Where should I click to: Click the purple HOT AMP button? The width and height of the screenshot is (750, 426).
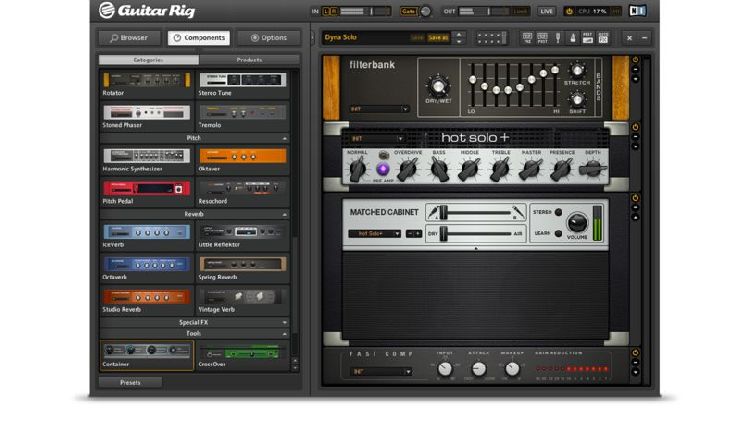click(383, 169)
